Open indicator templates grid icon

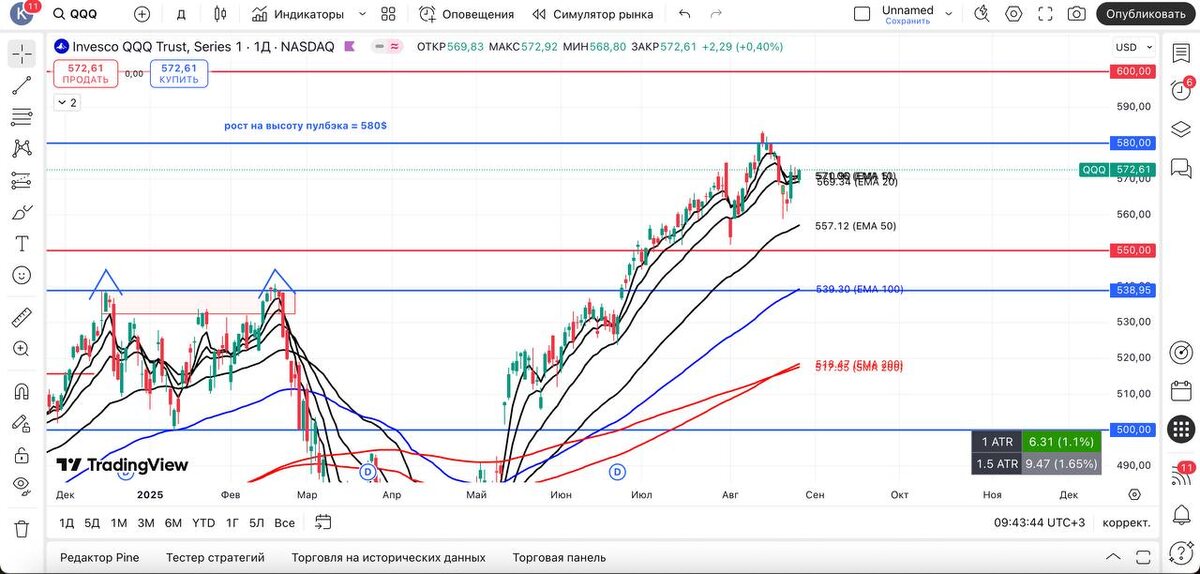click(389, 14)
